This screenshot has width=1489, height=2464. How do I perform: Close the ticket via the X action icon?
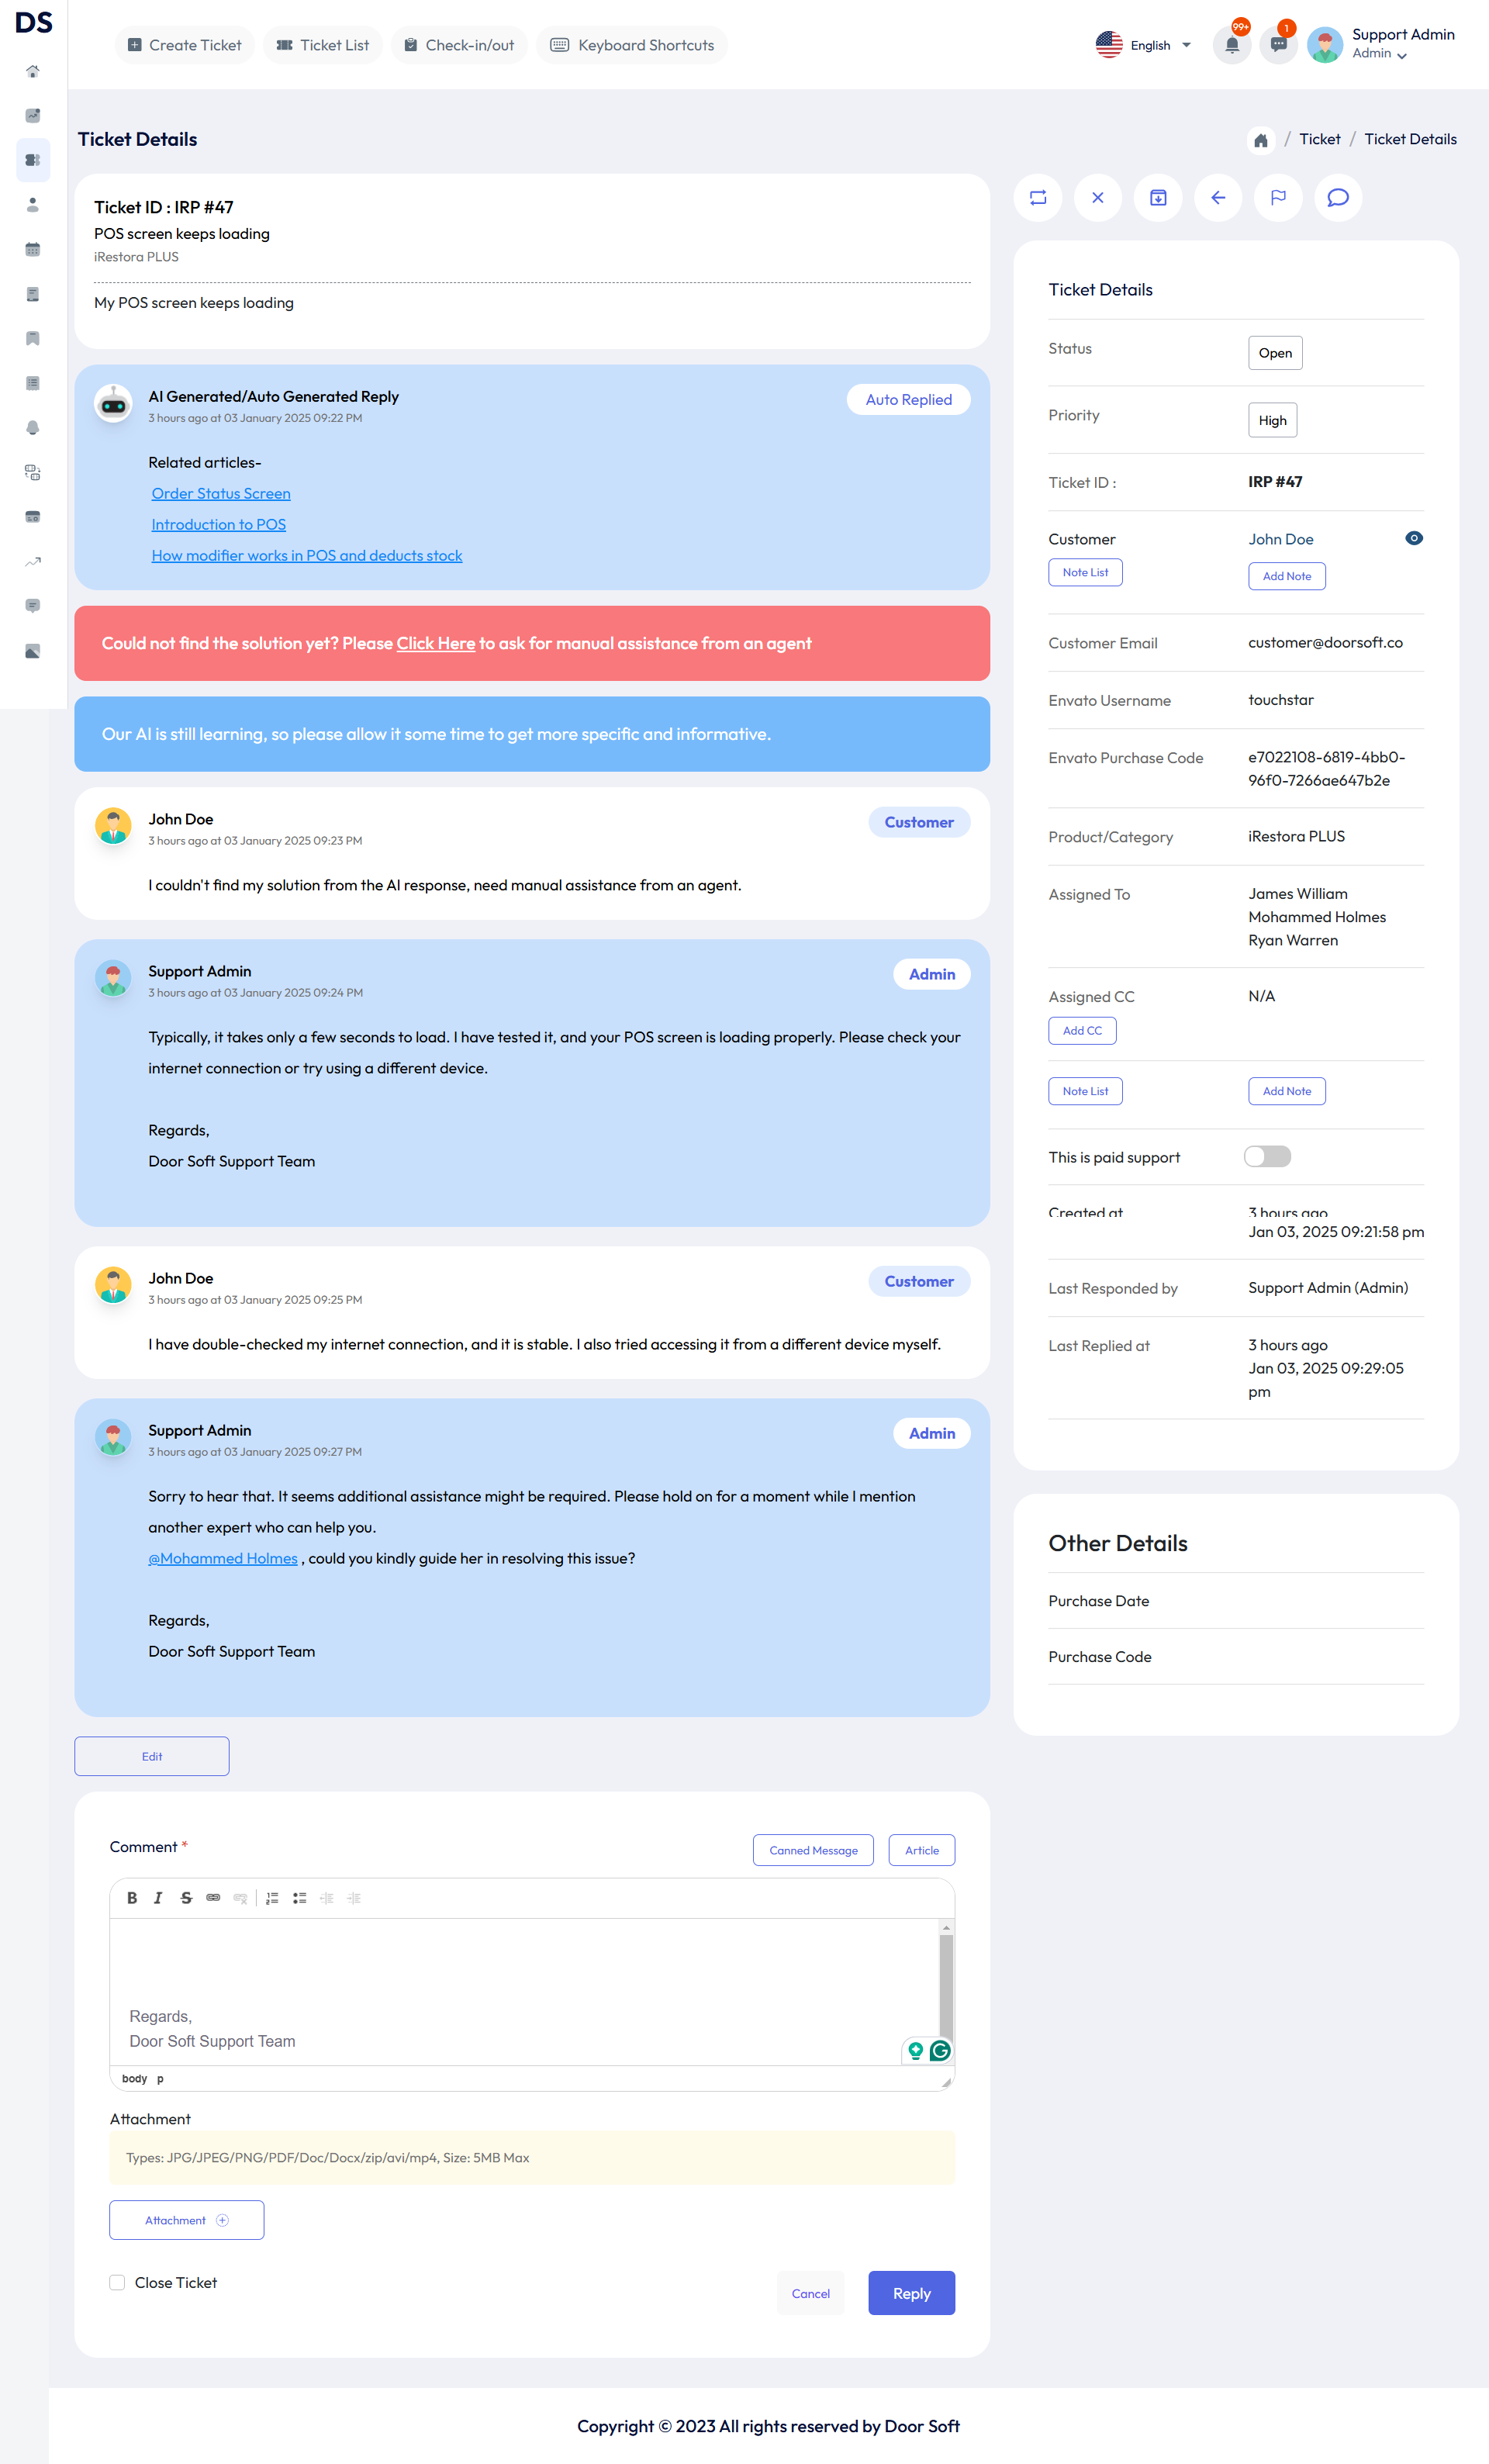[1098, 198]
